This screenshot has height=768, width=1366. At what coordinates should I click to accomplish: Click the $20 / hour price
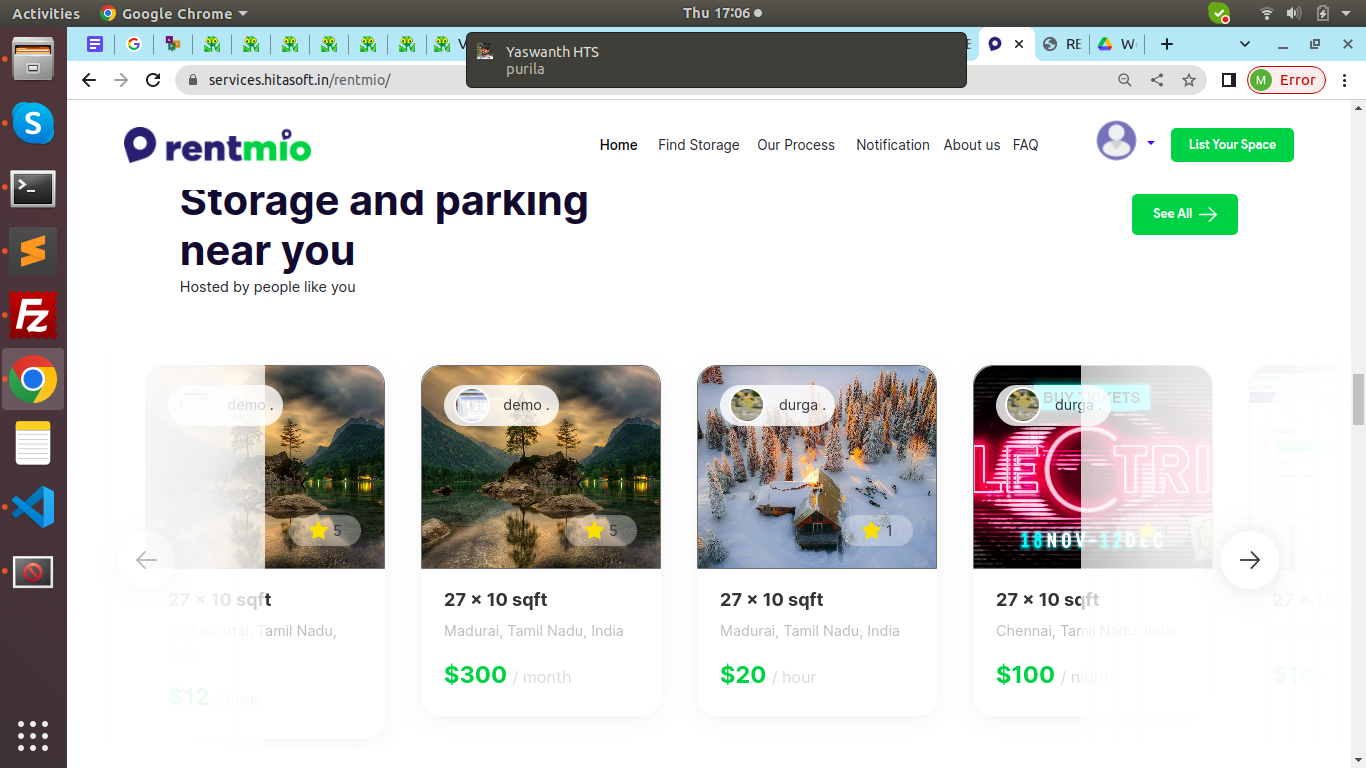(768, 675)
